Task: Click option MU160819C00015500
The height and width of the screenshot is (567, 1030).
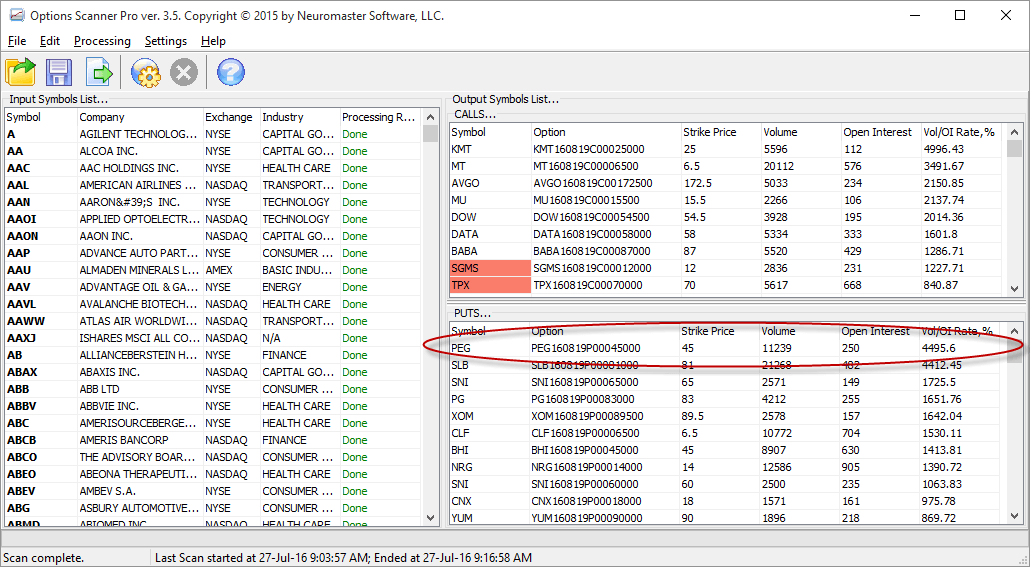Action: (x=586, y=200)
